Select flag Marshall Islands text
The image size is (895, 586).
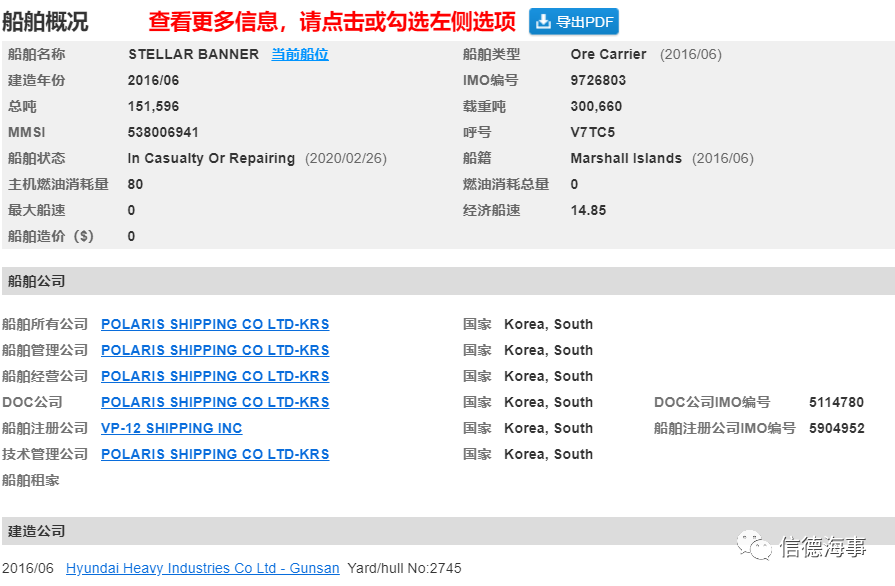pyautogui.click(x=626, y=159)
